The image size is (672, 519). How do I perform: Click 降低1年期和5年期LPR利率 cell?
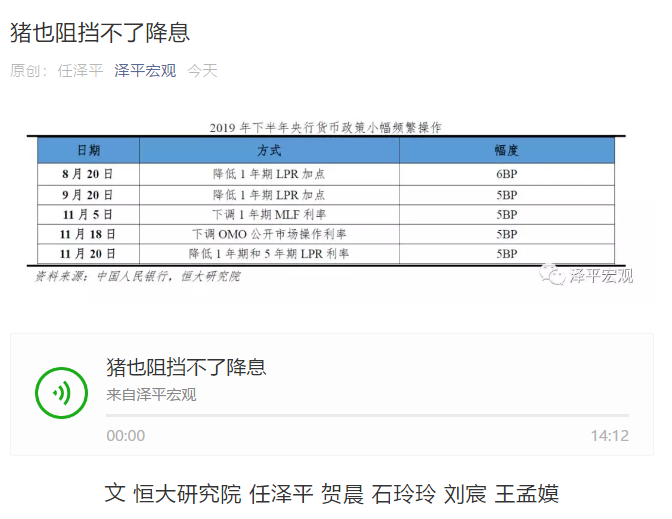[x=269, y=254]
